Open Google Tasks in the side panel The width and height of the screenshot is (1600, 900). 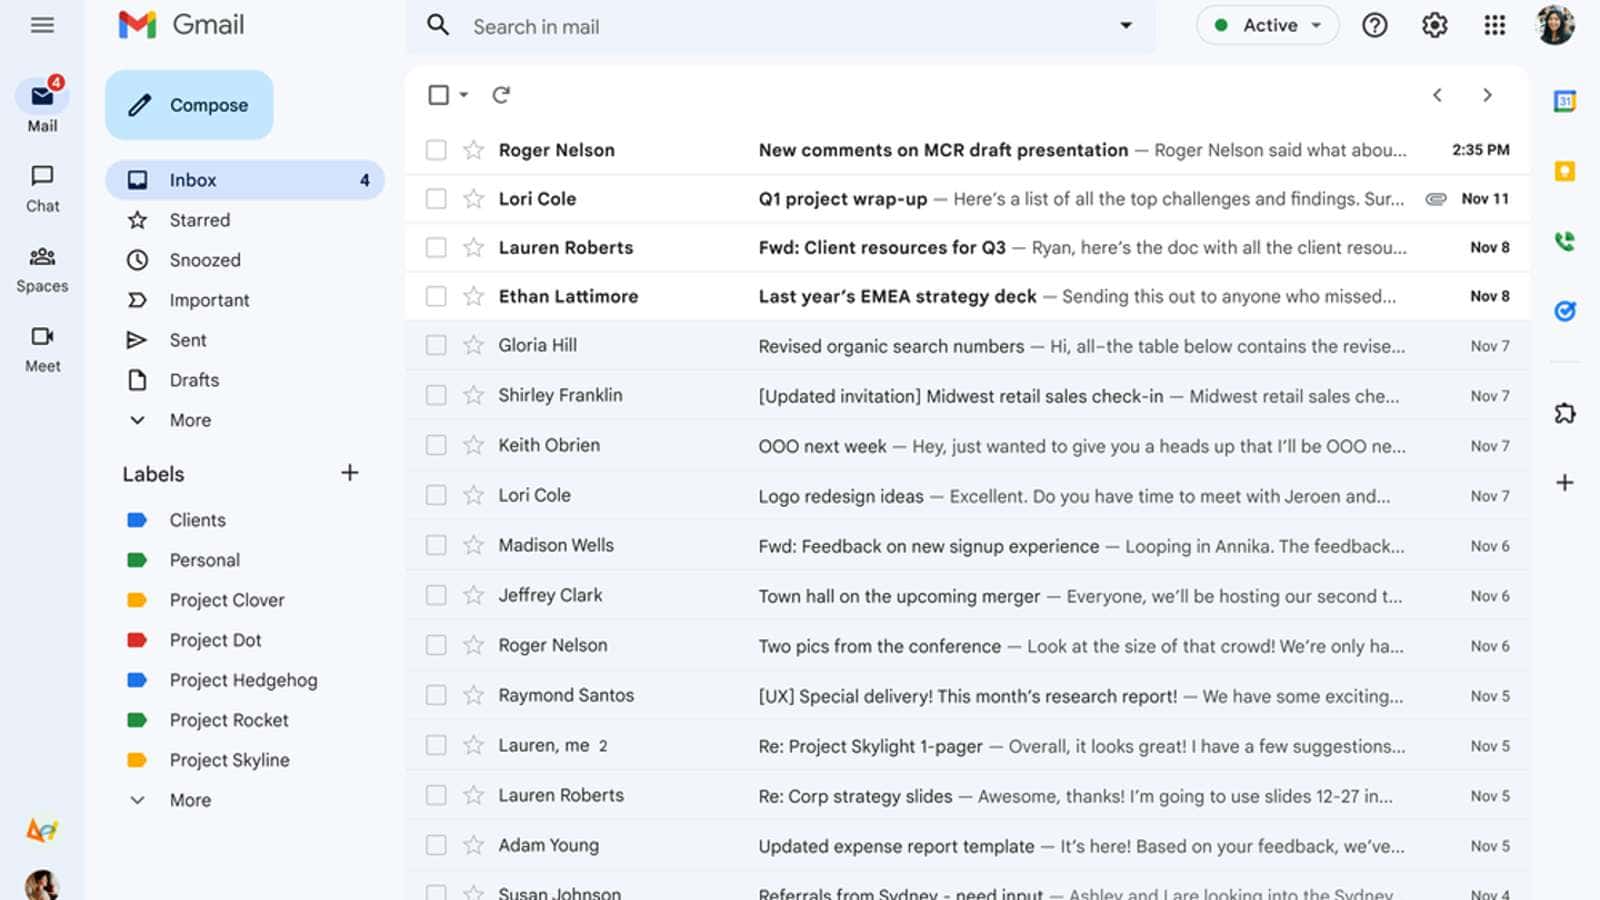point(1565,310)
